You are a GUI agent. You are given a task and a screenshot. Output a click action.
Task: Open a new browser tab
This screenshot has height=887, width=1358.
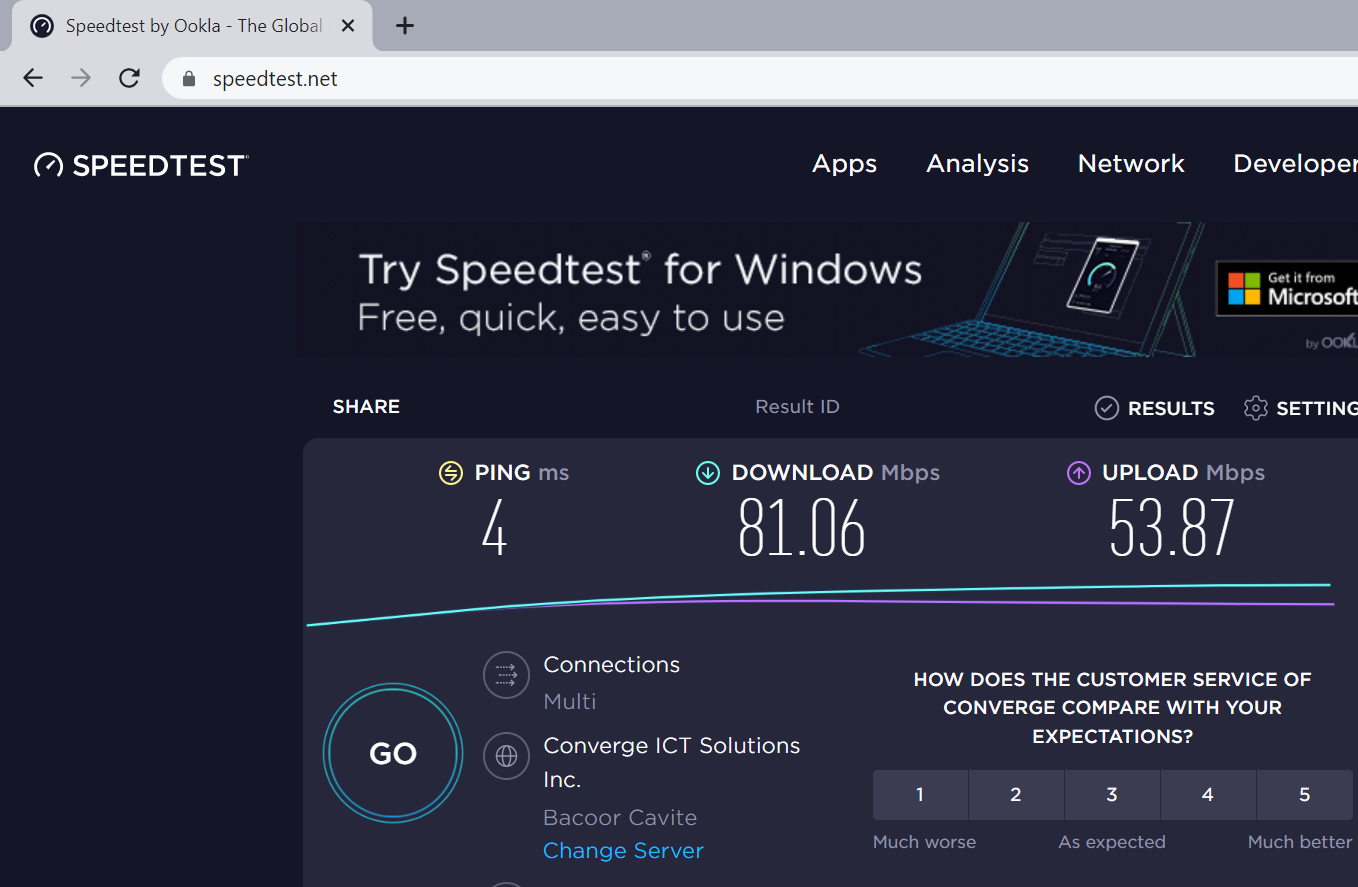point(405,26)
